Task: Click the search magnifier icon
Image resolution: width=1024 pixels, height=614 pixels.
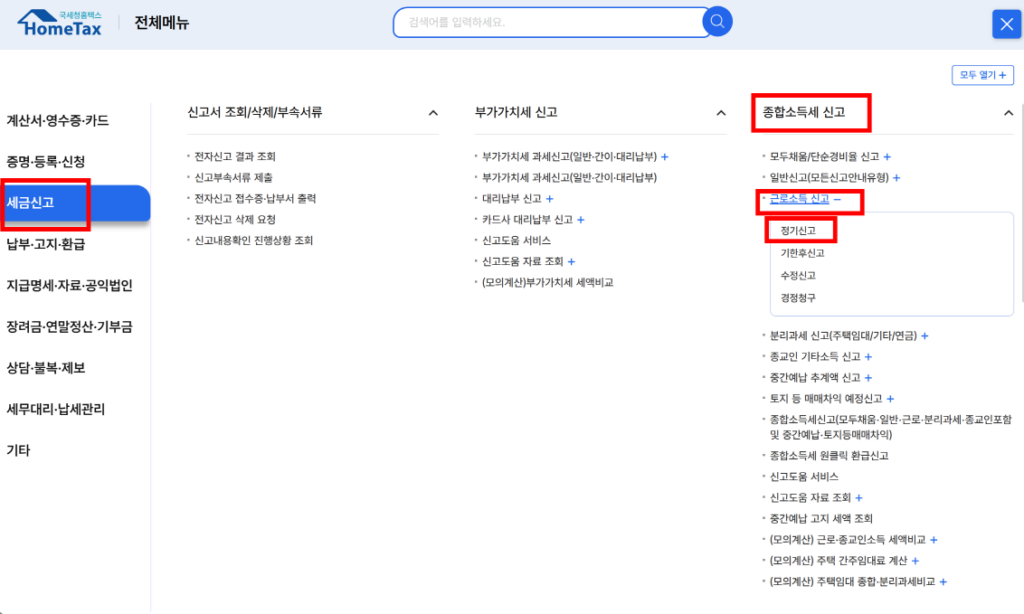Action: [x=717, y=22]
